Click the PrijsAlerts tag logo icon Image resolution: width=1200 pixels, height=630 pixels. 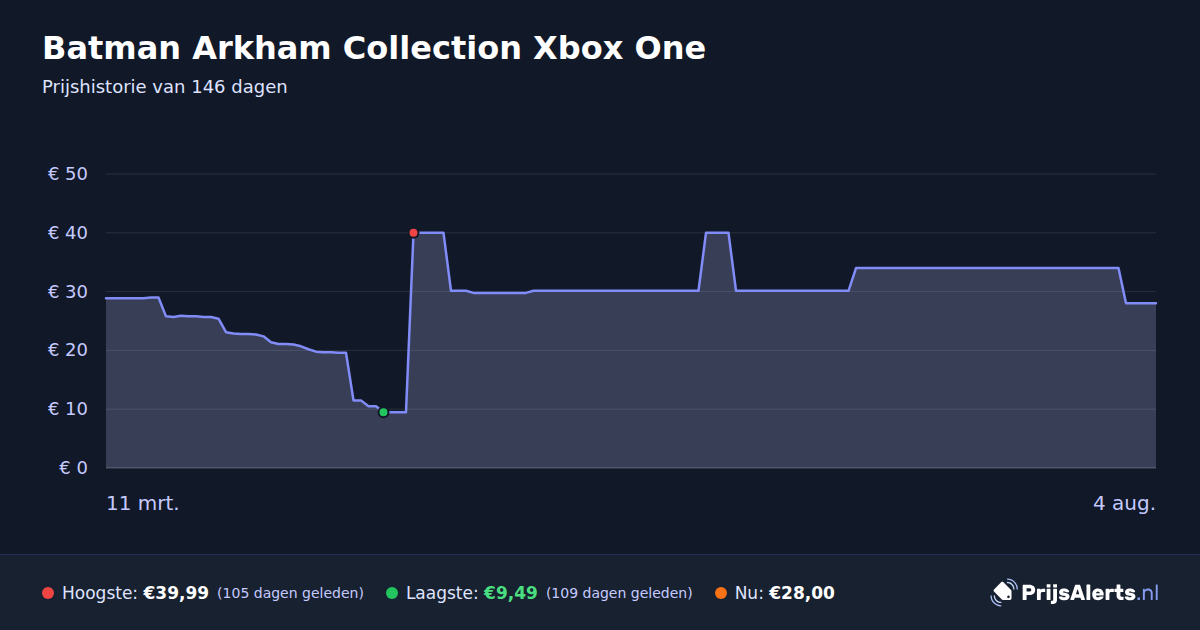[x=1003, y=593]
